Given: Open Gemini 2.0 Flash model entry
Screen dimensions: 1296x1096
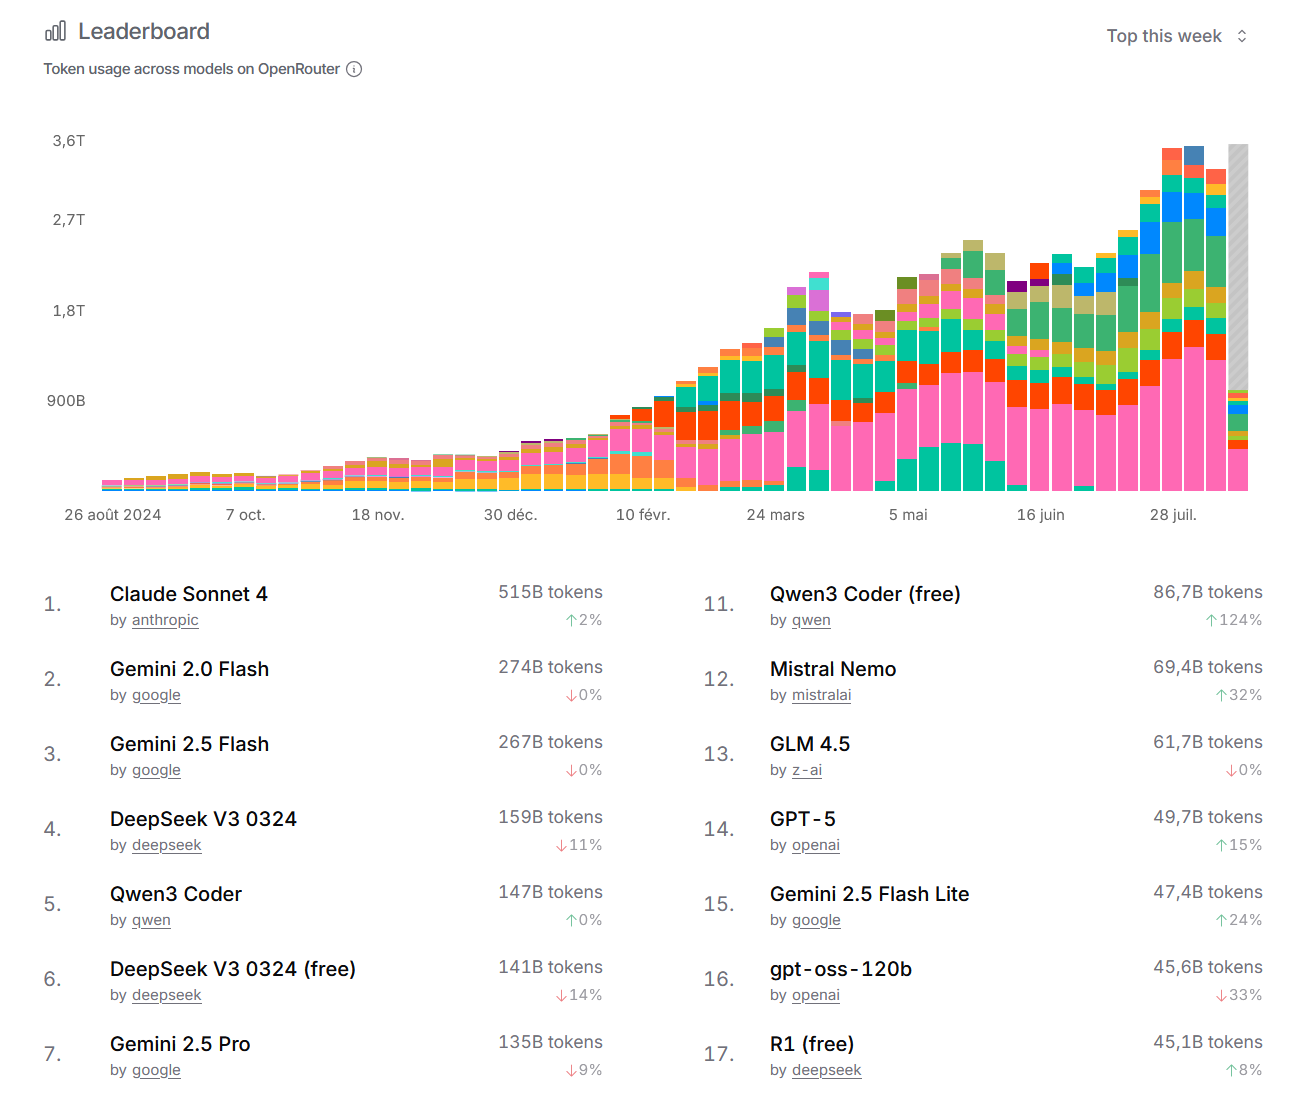Looking at the screenshot, I should tap(189, 669).
